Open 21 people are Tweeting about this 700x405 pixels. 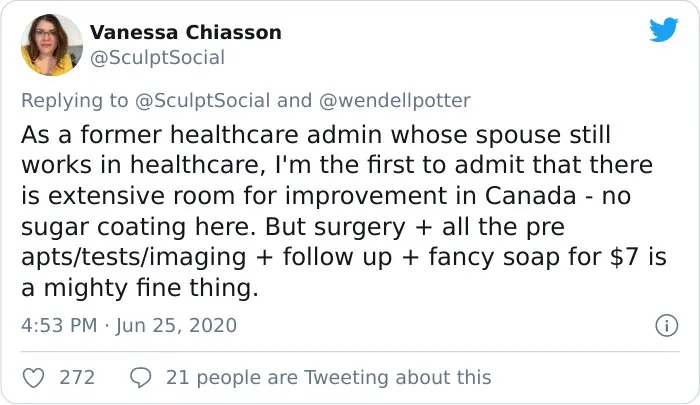pyautogui.click(x=329, y=378)
